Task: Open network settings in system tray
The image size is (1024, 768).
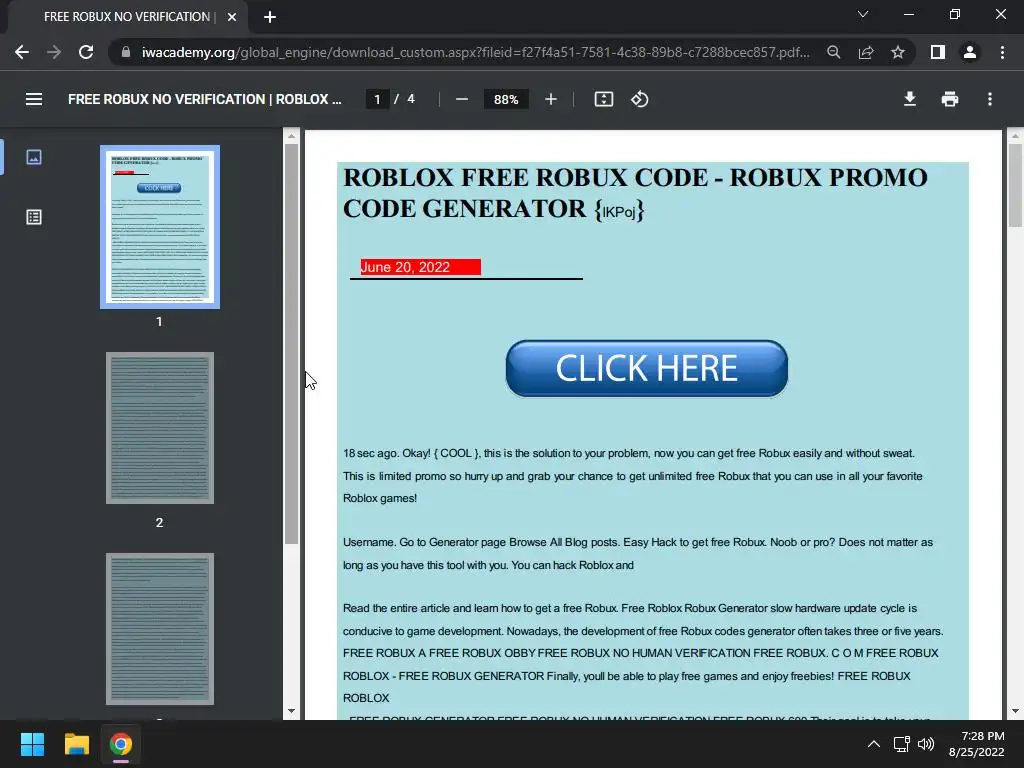Action: [902, 744]
